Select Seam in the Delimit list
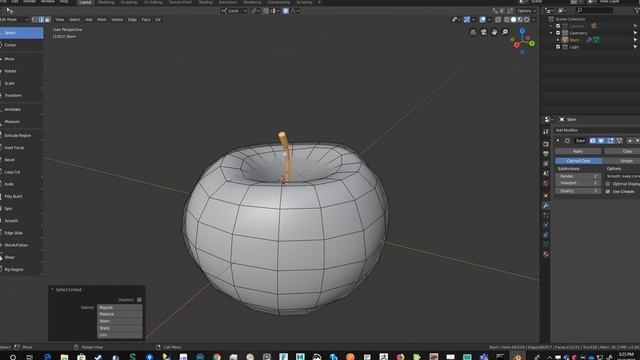 click(x=120, y=321)
